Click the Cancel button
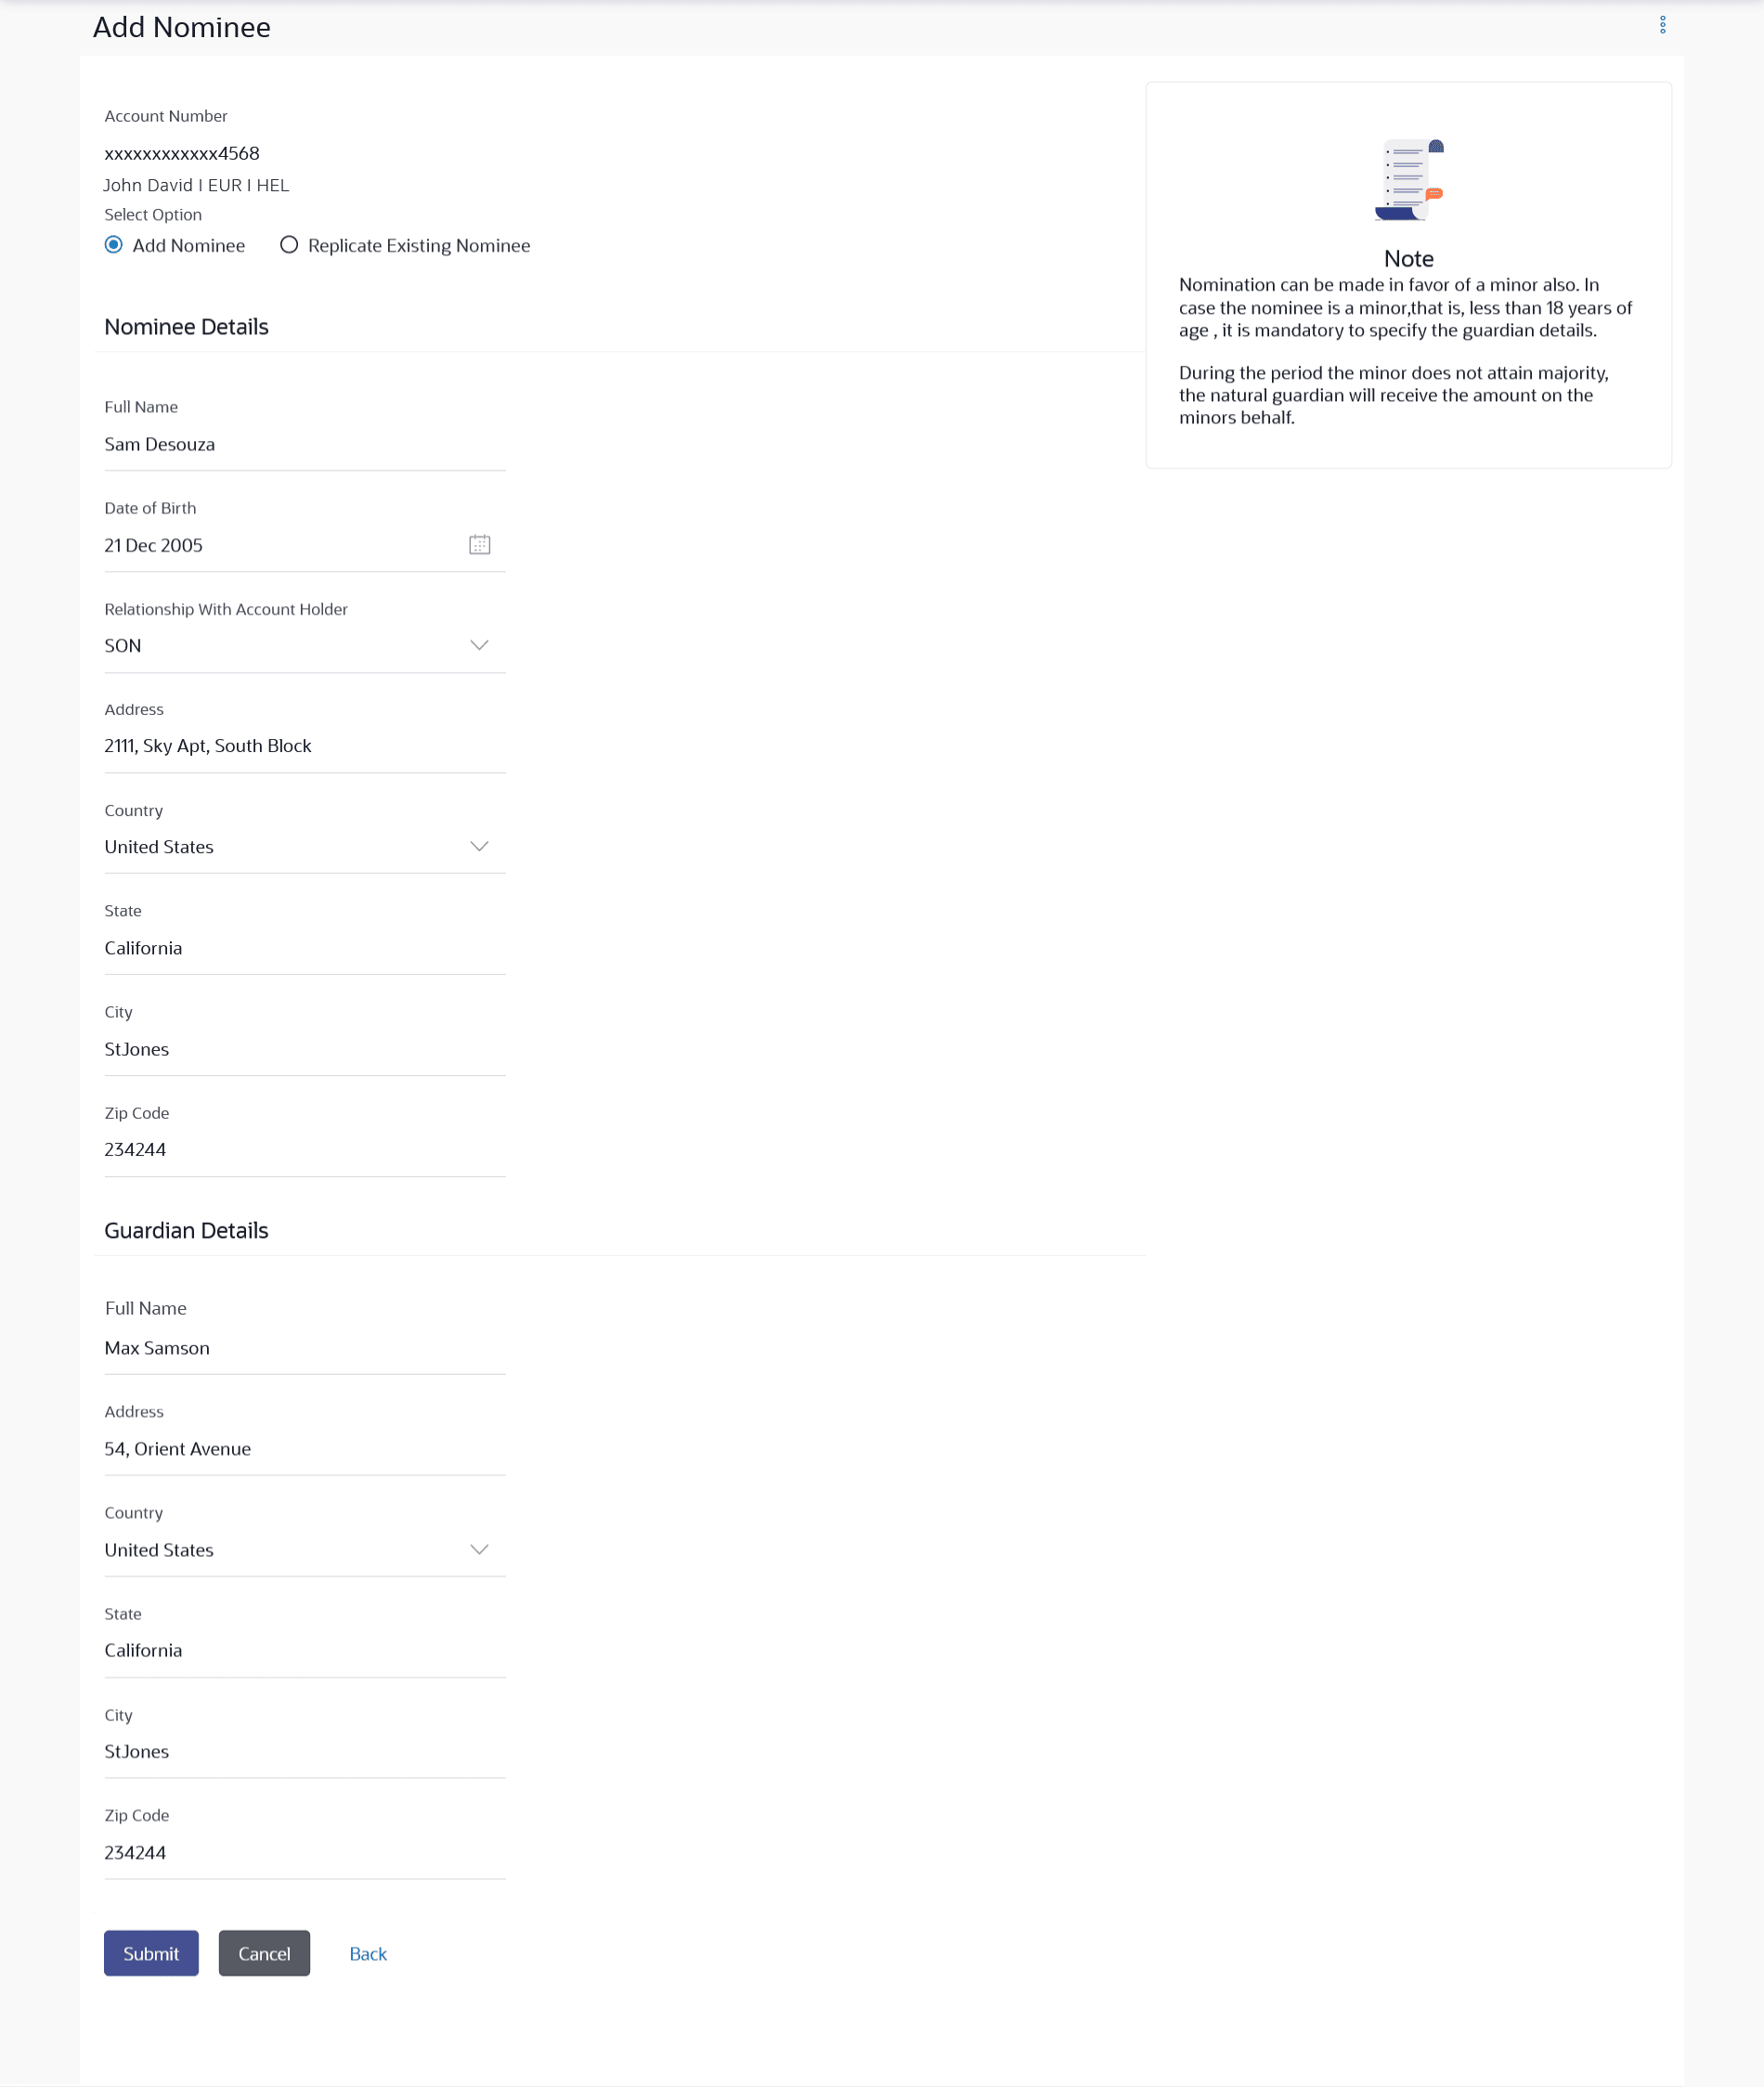 tap(264, 1953)
